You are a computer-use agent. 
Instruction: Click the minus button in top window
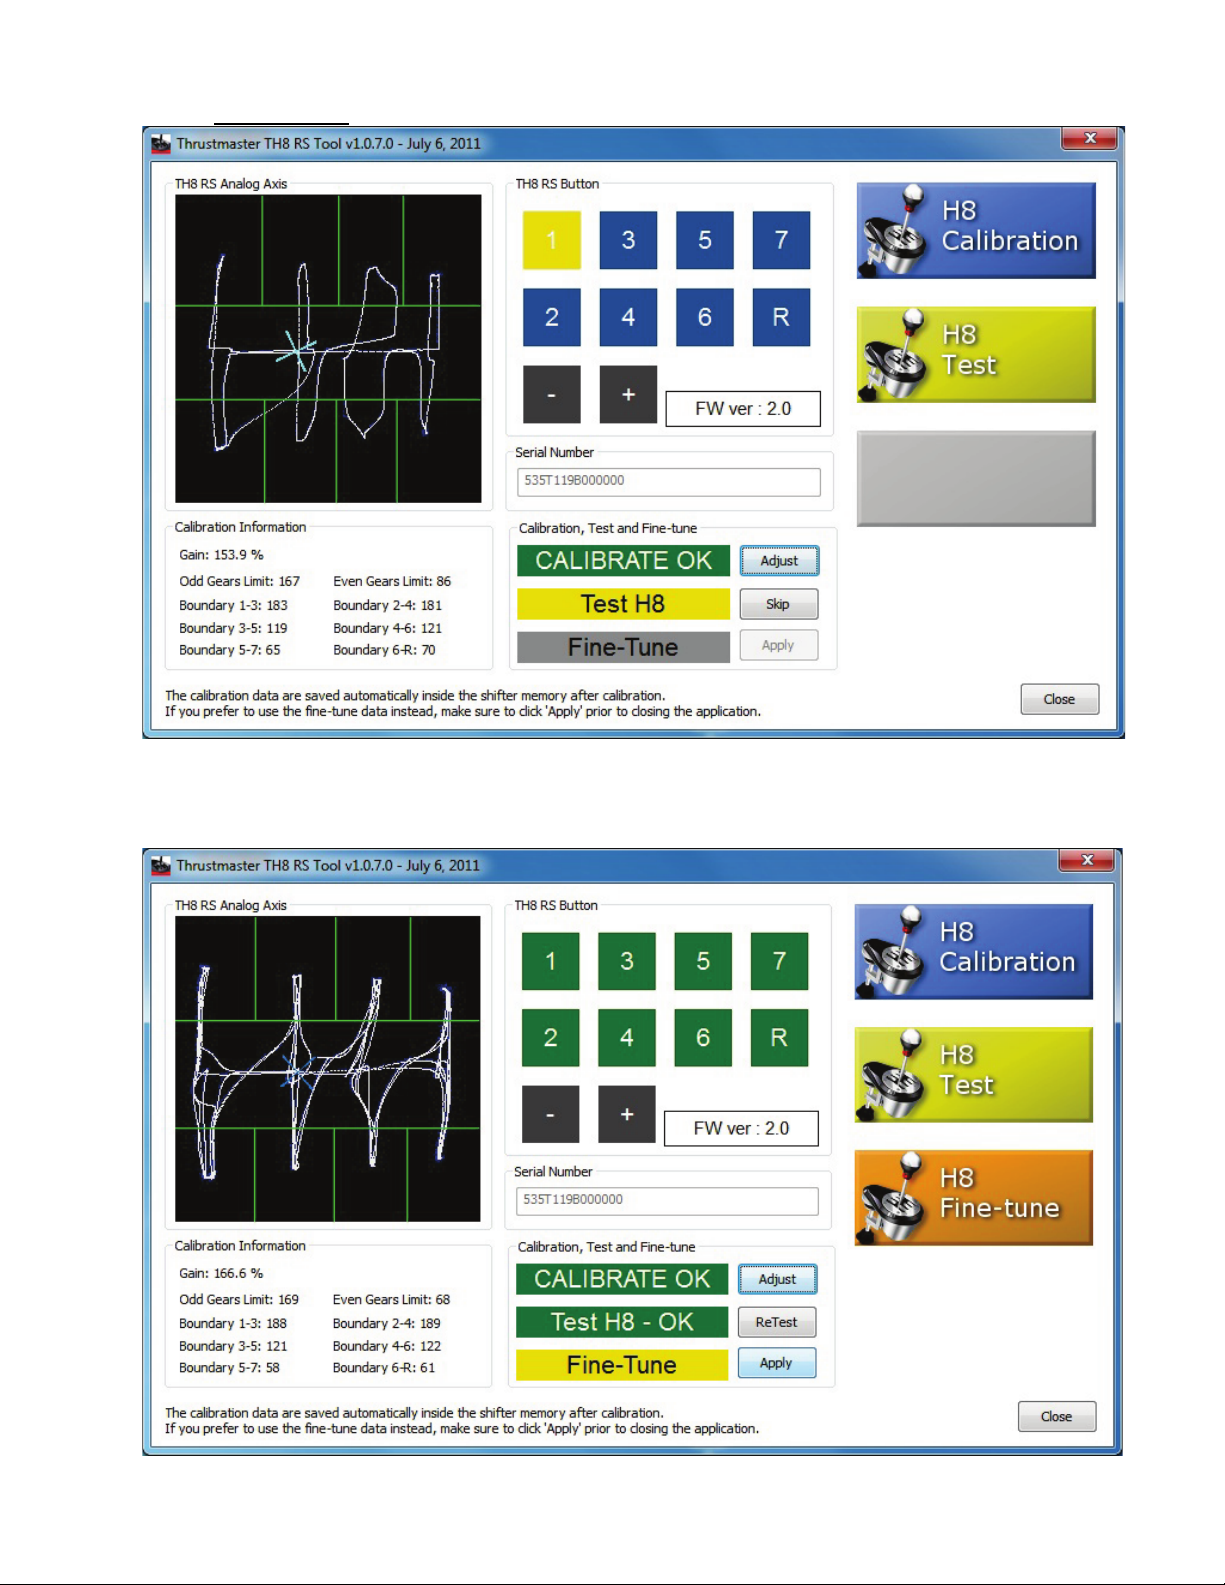[x=551, y=394]
